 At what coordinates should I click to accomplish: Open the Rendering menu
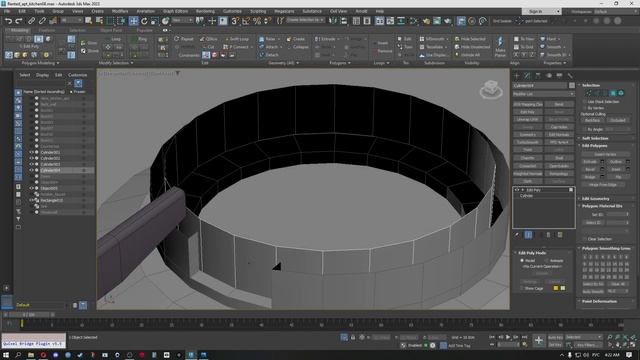pyautogui.click(x=205, y=11)
